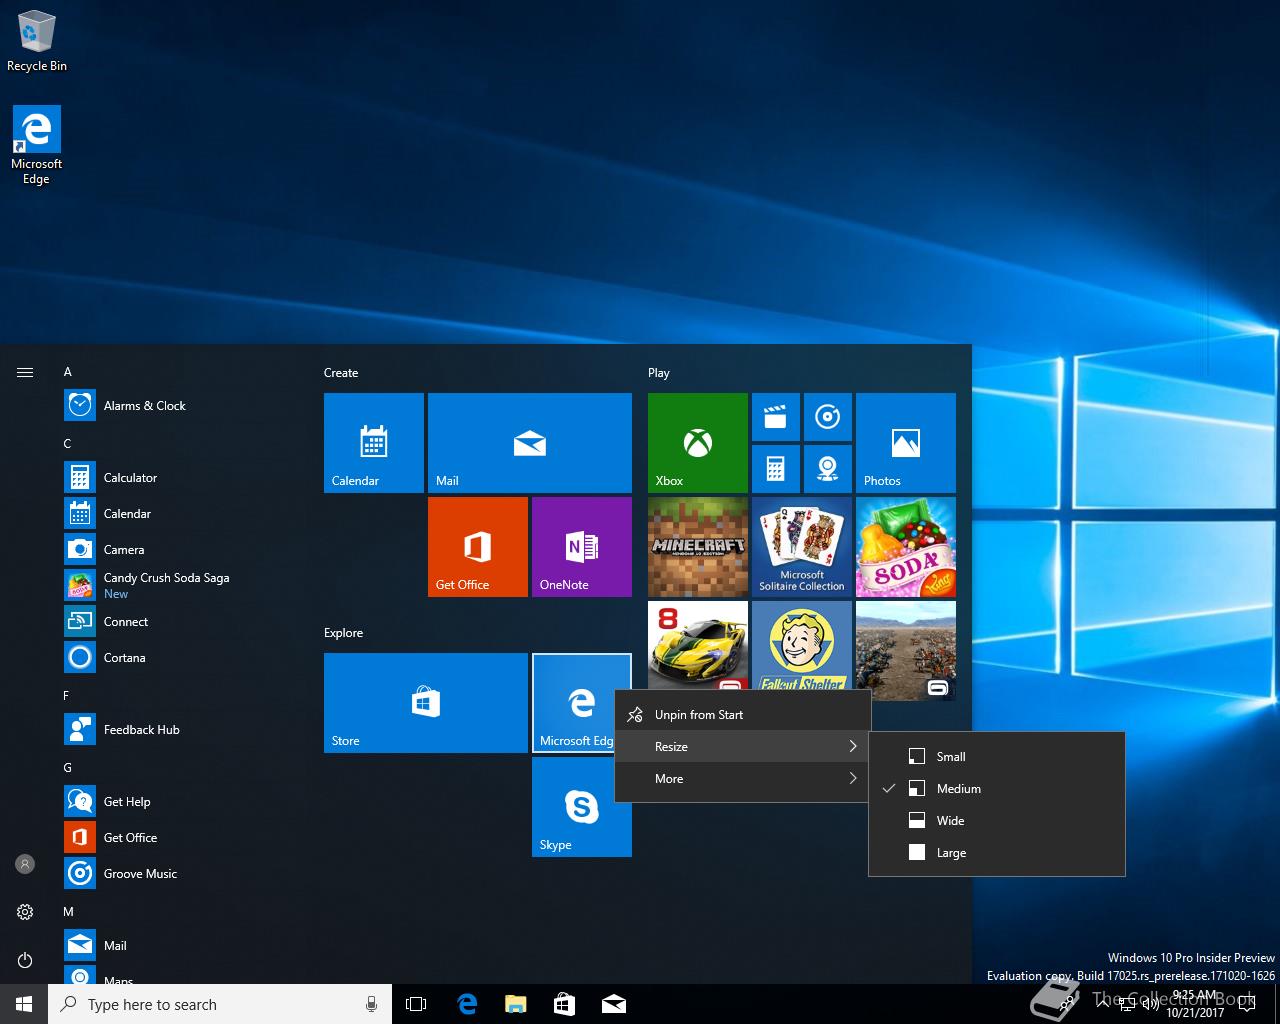The height and width of the screenshot is (1024, 1280).
Task: Open the Store taskbar icon
Action: 565,1004
